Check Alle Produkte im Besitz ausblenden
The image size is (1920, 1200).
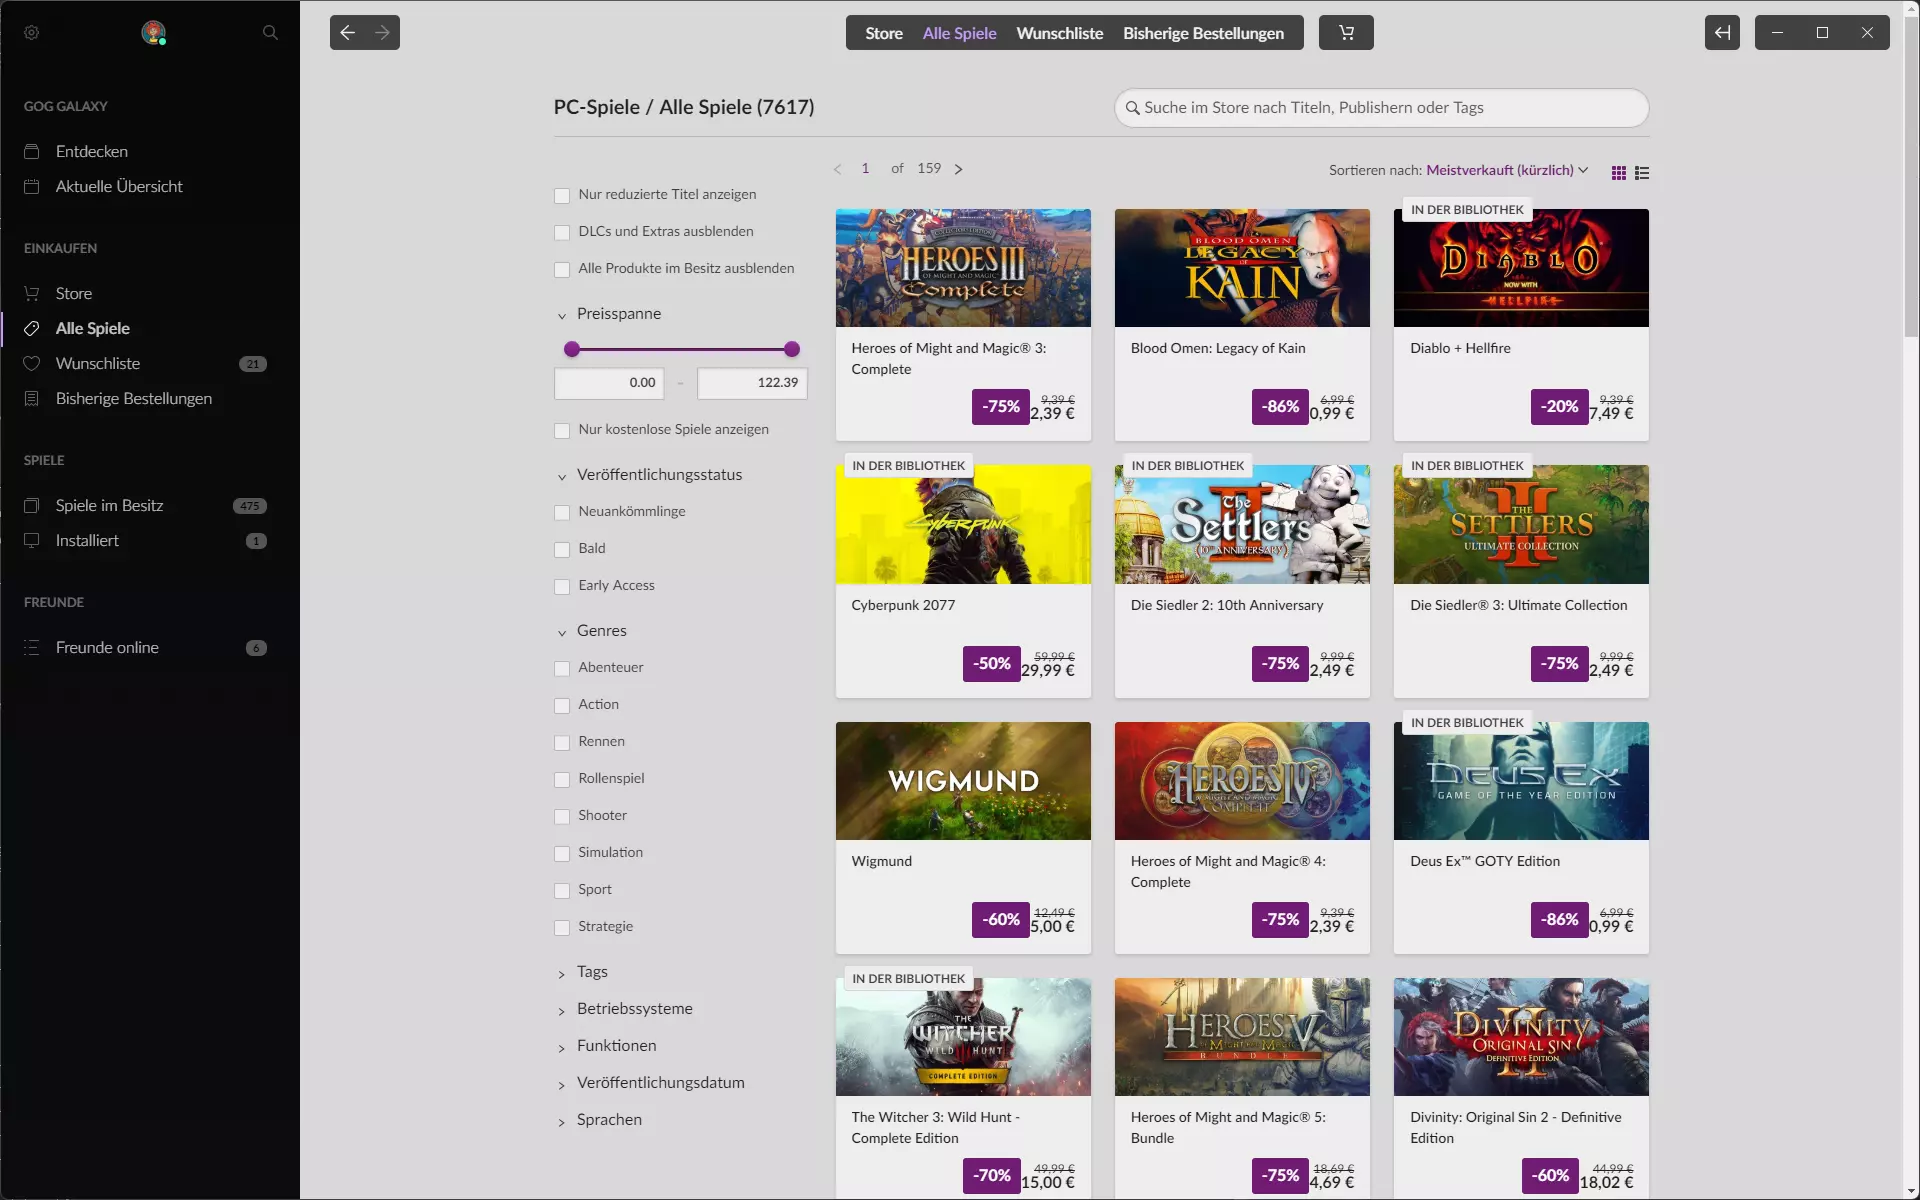(x=562, y=270)
